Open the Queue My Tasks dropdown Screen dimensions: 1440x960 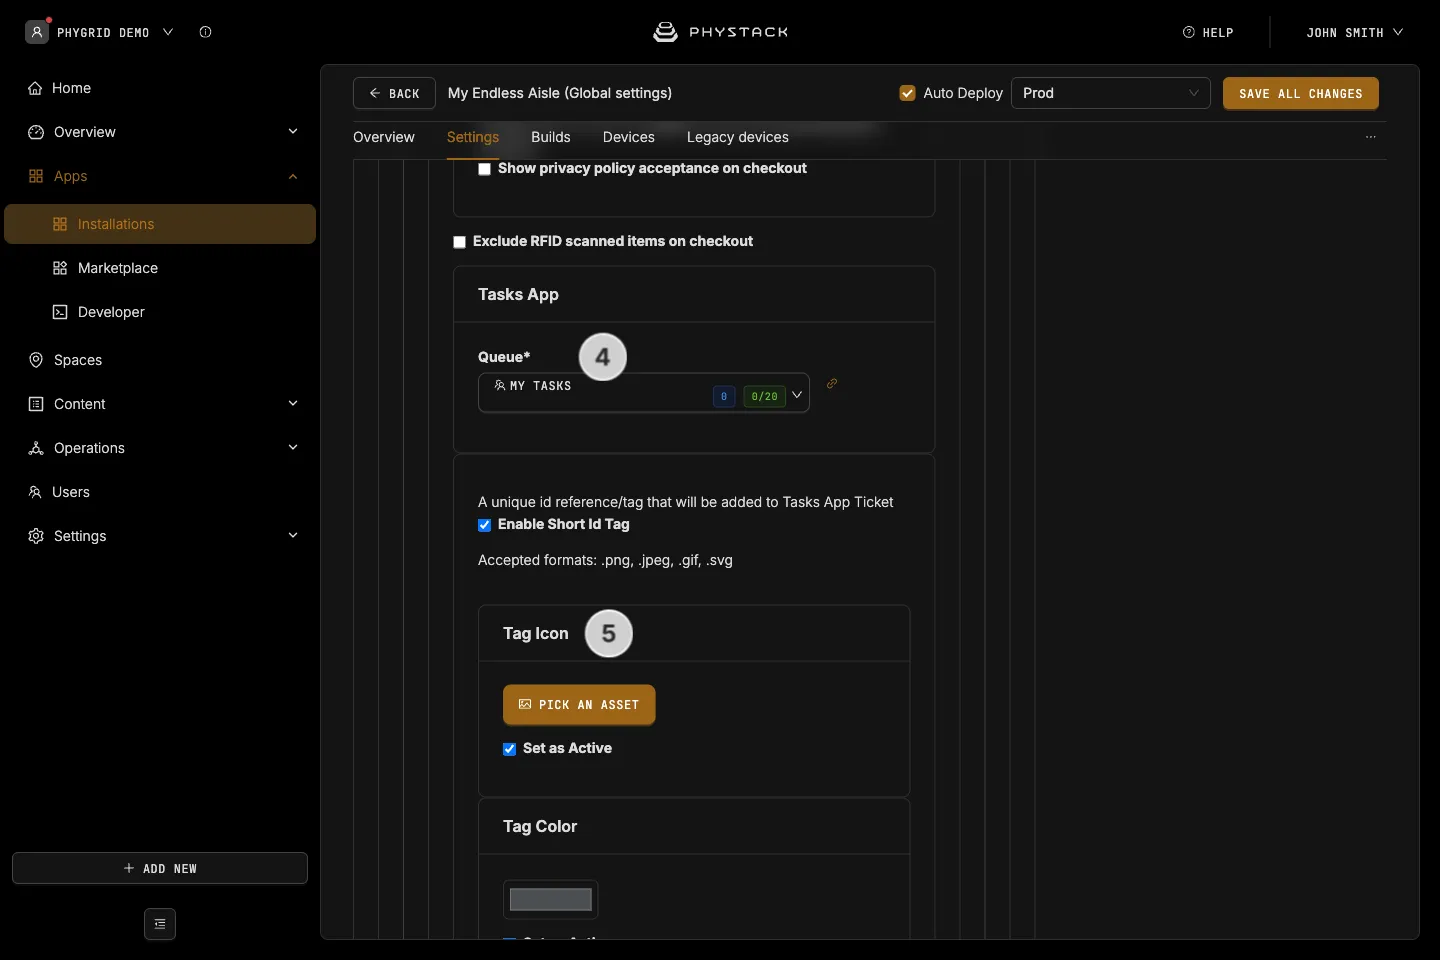644,393
